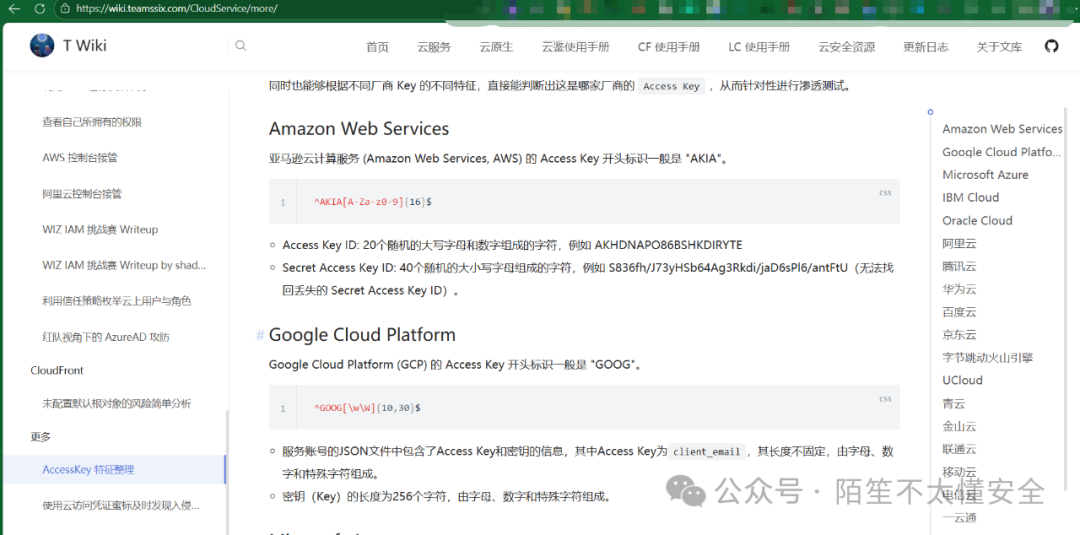The width and height of the screenshot is (1080, 535).
Task: Open the 云原生 nav menu
Action: pos(497,47)
